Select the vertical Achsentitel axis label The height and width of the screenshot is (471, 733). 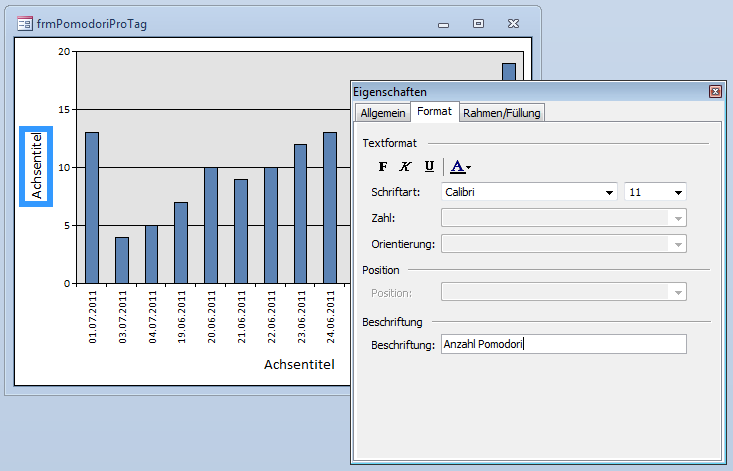[x=37, y=166]
